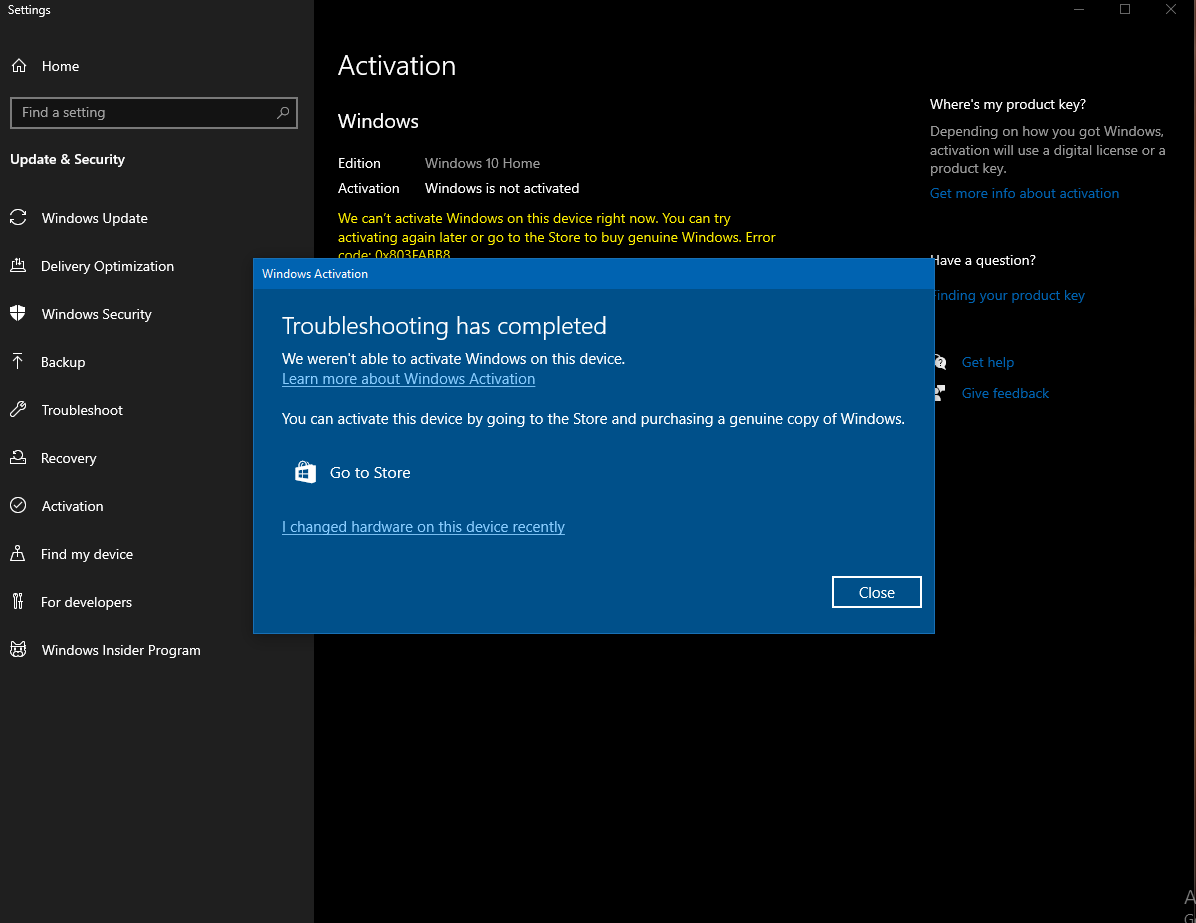
Task: Click the For developers tools icon
Action: [18, 602]
